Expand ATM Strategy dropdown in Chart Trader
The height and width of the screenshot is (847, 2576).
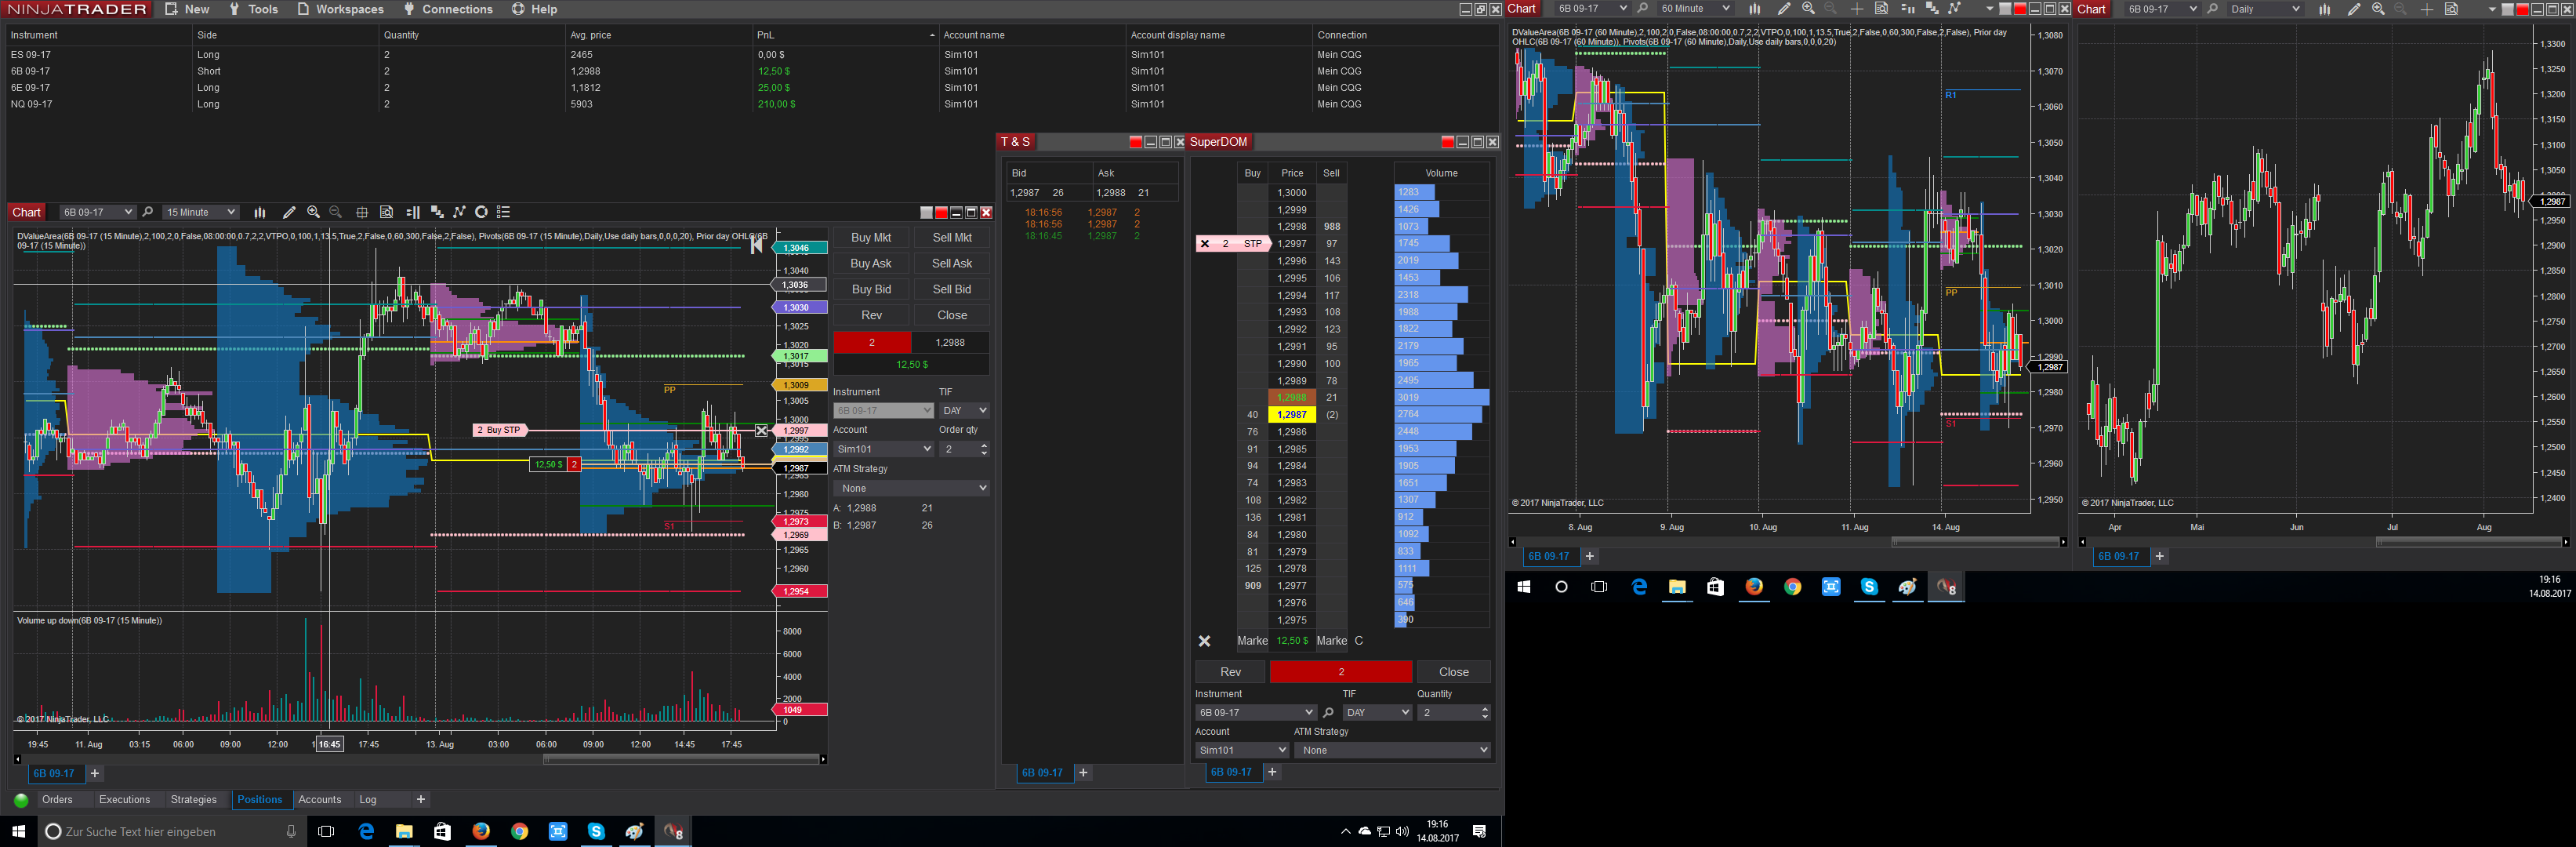pos(911,488)
